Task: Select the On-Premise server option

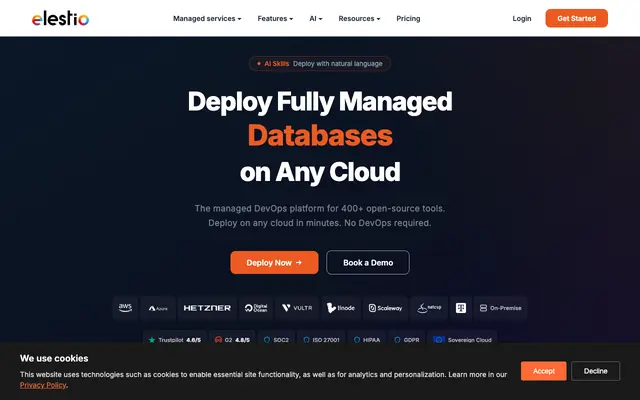Action: point(500,308)
